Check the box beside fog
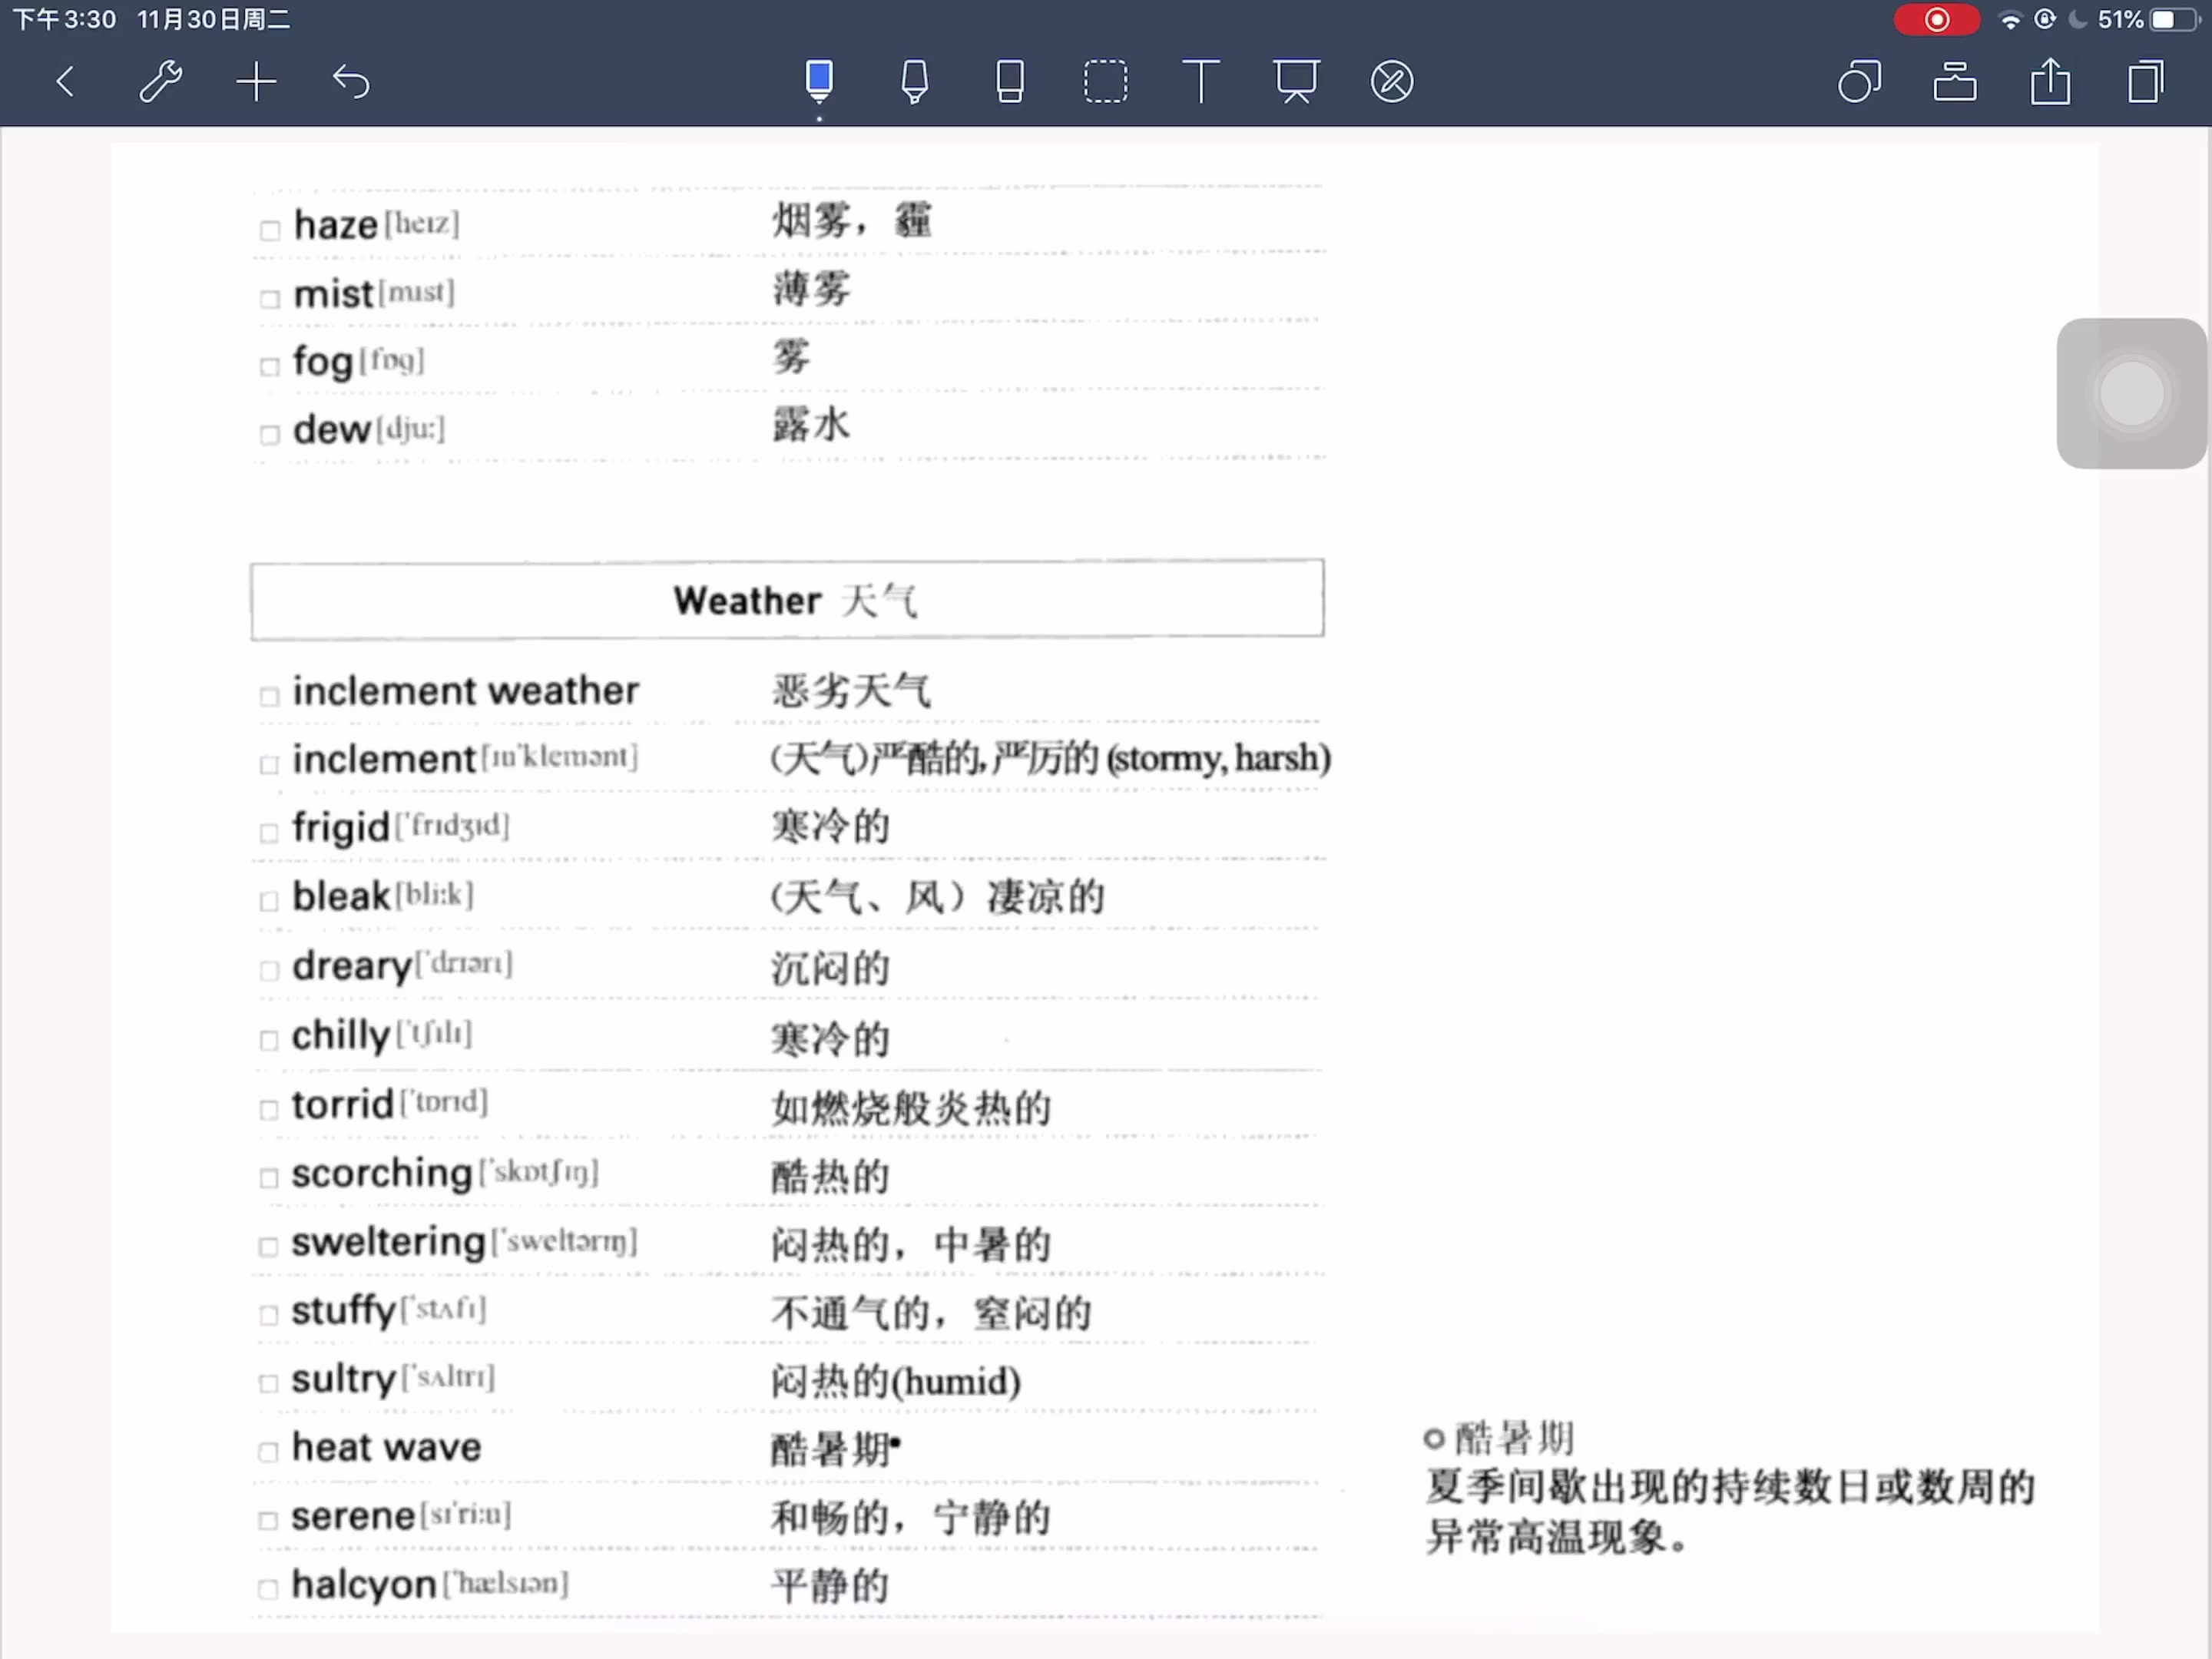The width and height of the screenshot is (2212, 1659). click(x=270, y=367)
